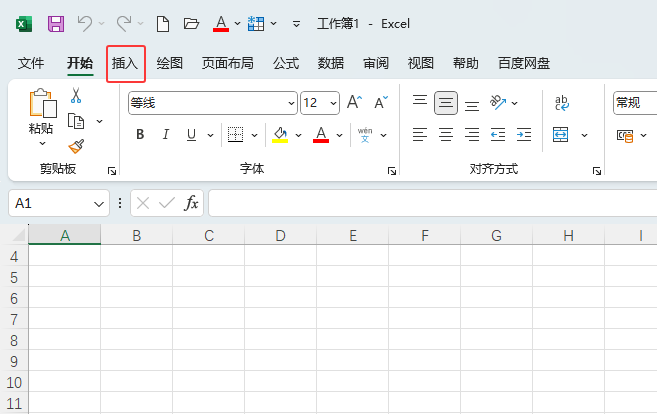This screenshot has height=414, width=657.
Task: Apply red font color in Font group
Action: point(321,135)
